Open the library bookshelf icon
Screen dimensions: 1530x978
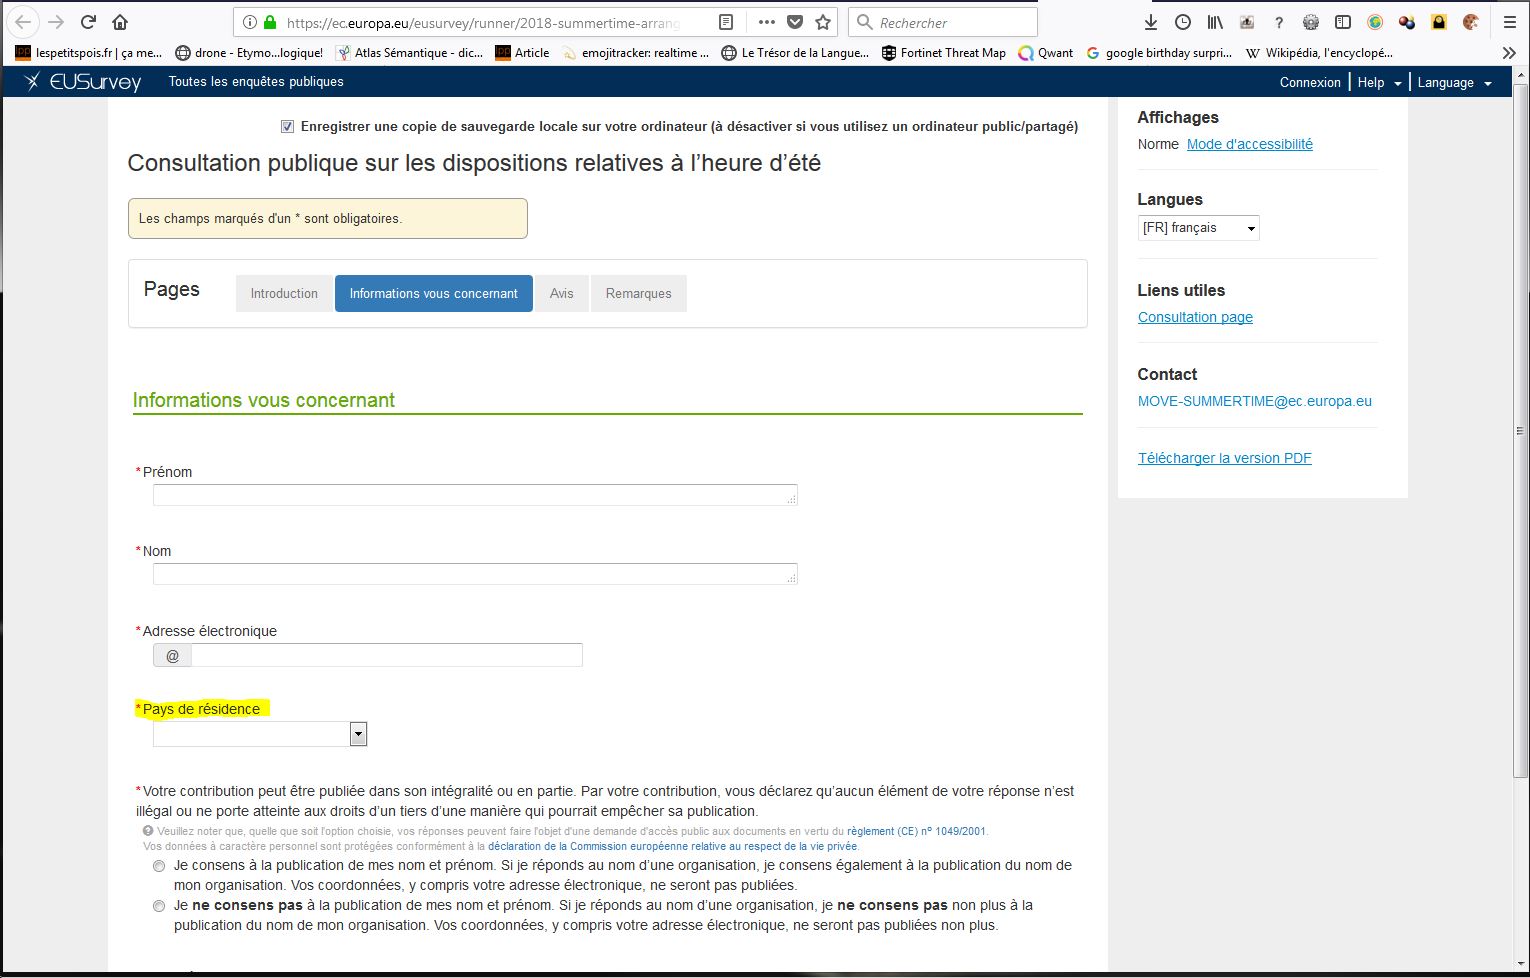(1215, 22)
